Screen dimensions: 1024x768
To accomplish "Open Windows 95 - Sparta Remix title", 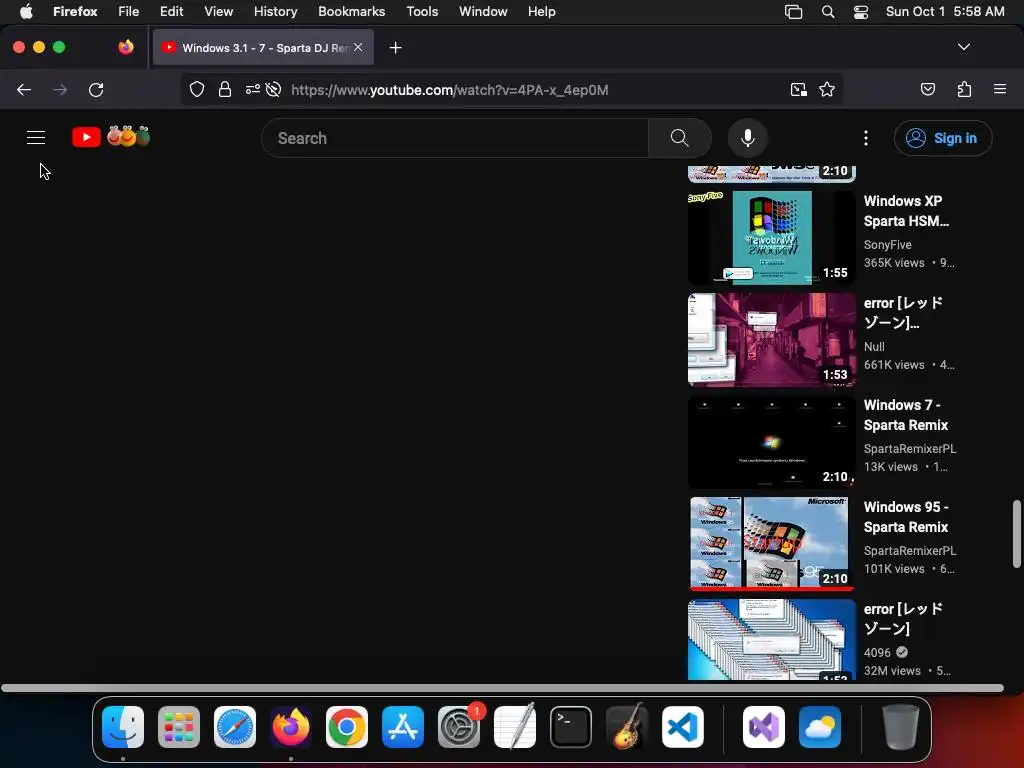I will click(906, 517).
